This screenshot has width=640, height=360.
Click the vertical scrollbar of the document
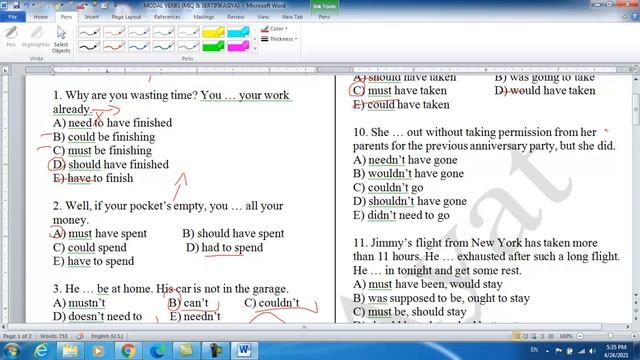[x=636, y=109]
